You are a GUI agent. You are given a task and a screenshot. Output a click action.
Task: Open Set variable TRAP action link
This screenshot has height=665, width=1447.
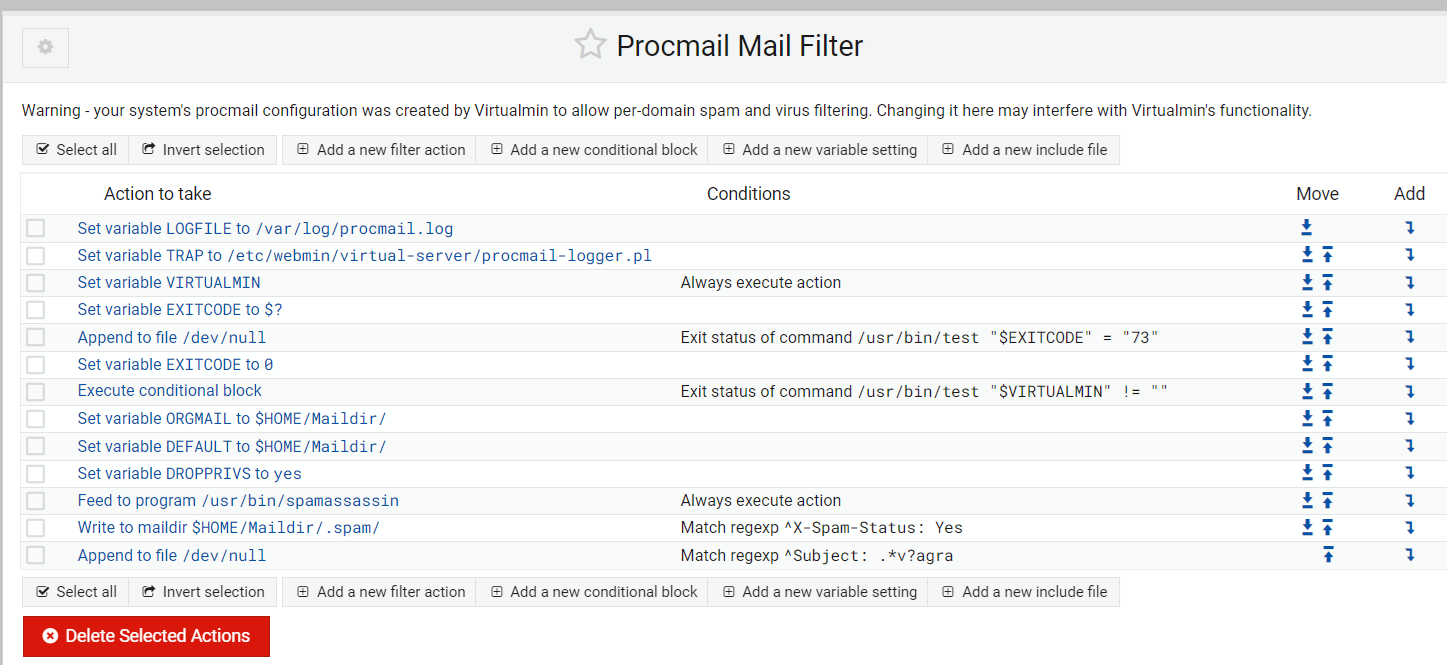[x=364, y=255]
